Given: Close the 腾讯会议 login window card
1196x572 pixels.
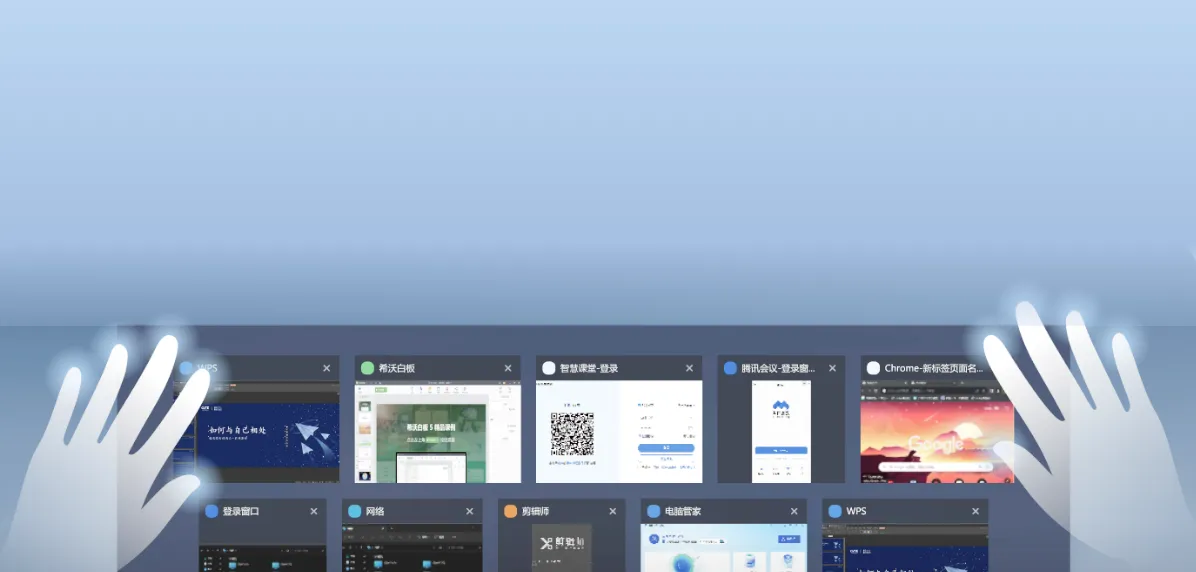Looking at the screenshot, I should (x=832, y=368).
